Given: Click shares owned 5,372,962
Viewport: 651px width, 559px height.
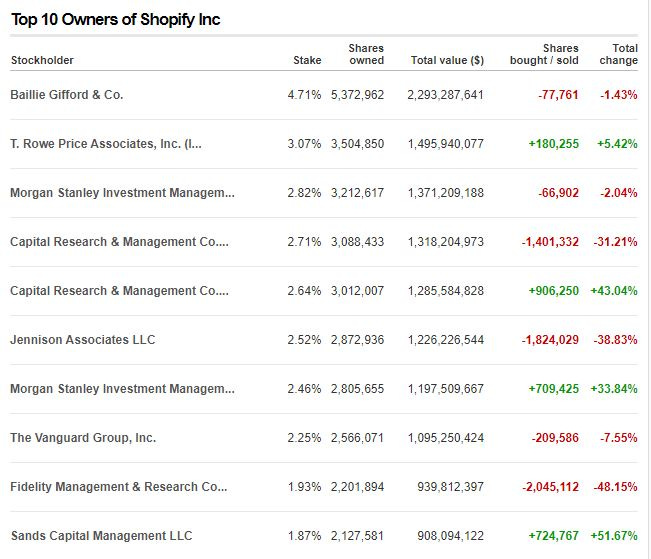Looking at the screenshot, I should pos(357,95).
